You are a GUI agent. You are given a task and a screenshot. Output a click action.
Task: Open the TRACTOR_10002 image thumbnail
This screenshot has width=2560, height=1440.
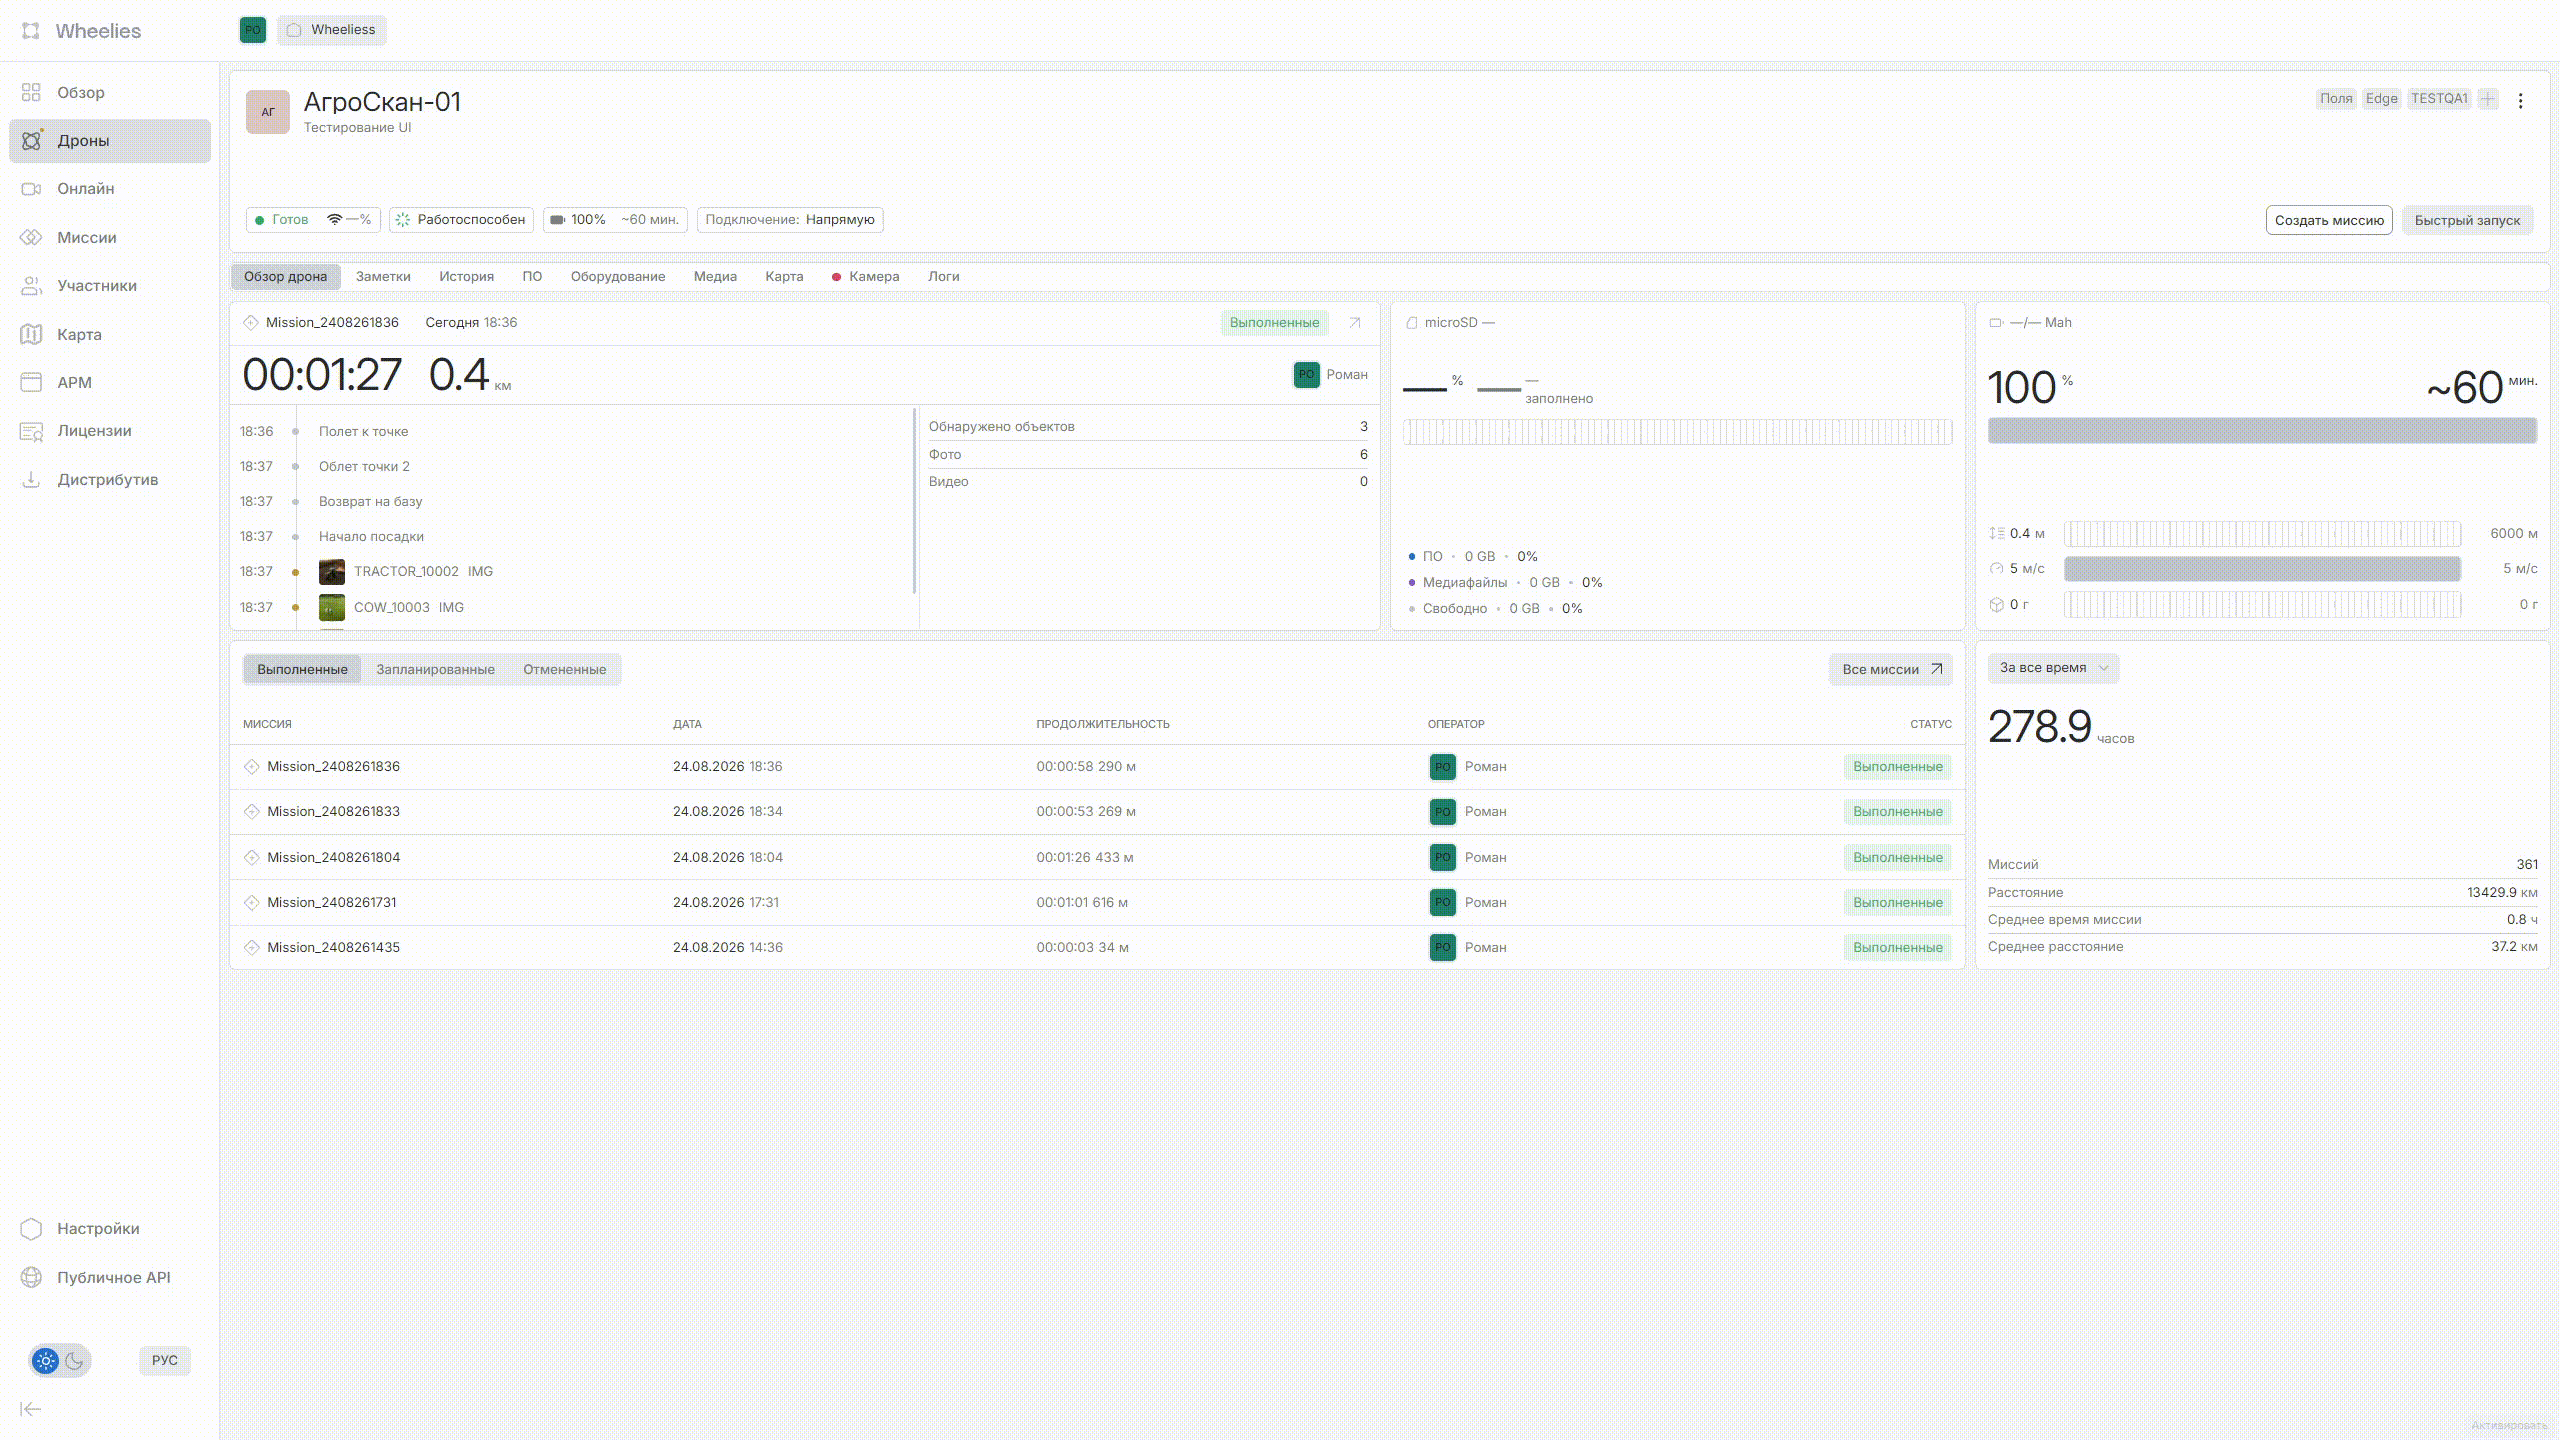click(332, 572)
